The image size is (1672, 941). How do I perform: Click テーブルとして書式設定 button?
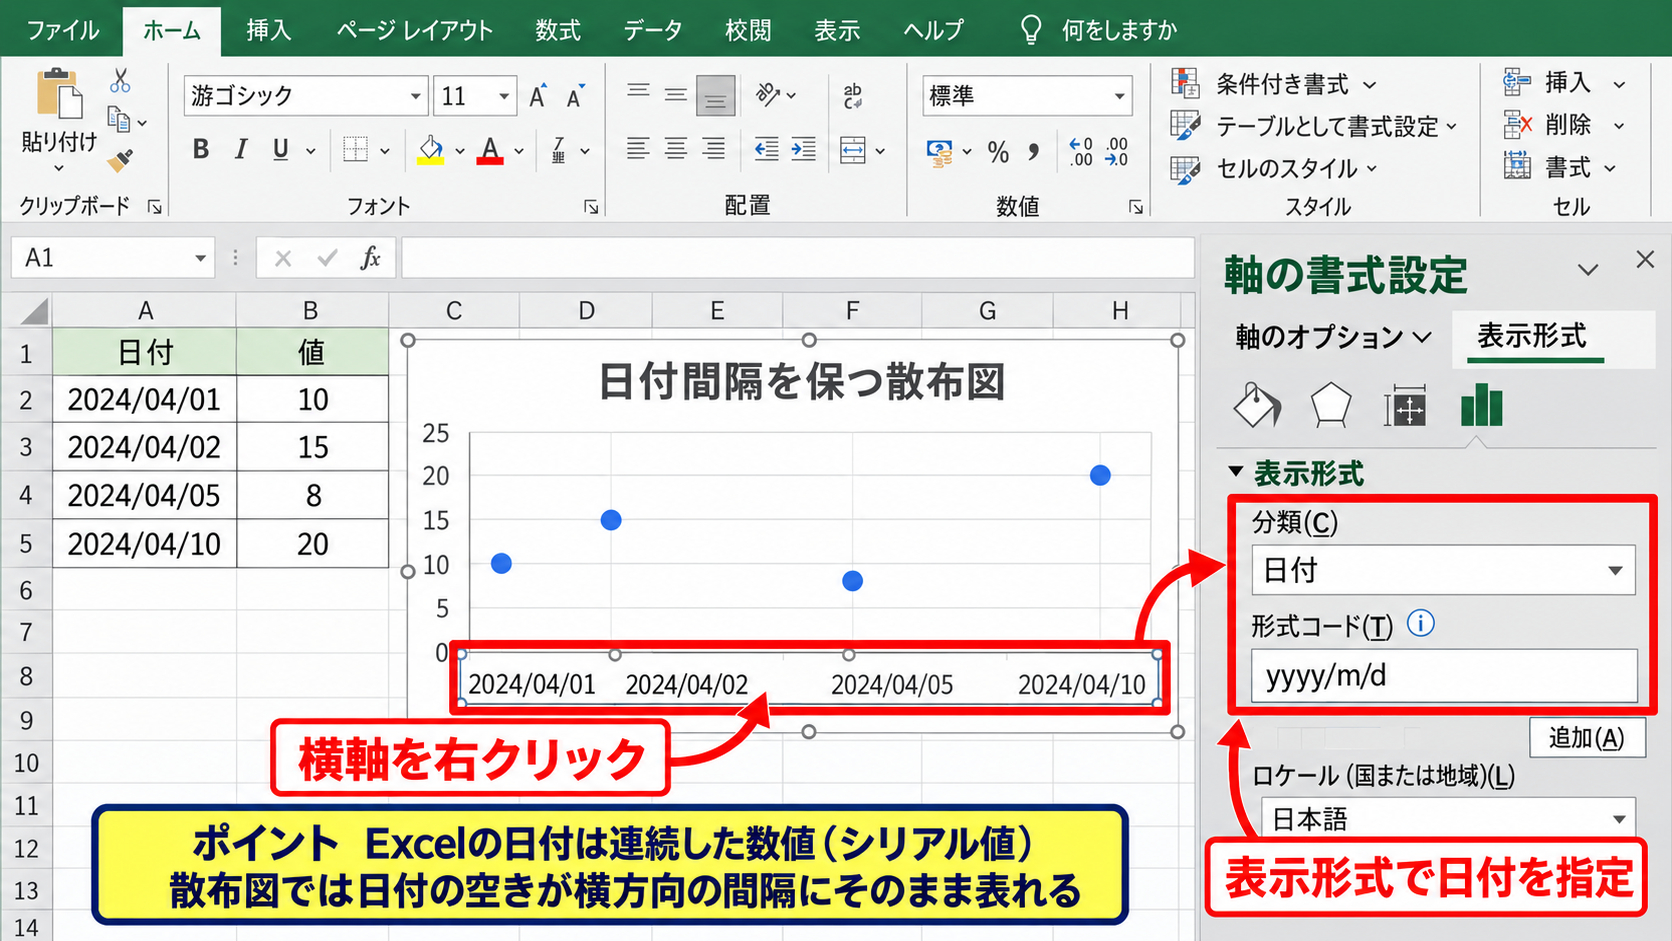pos(1314,126)
